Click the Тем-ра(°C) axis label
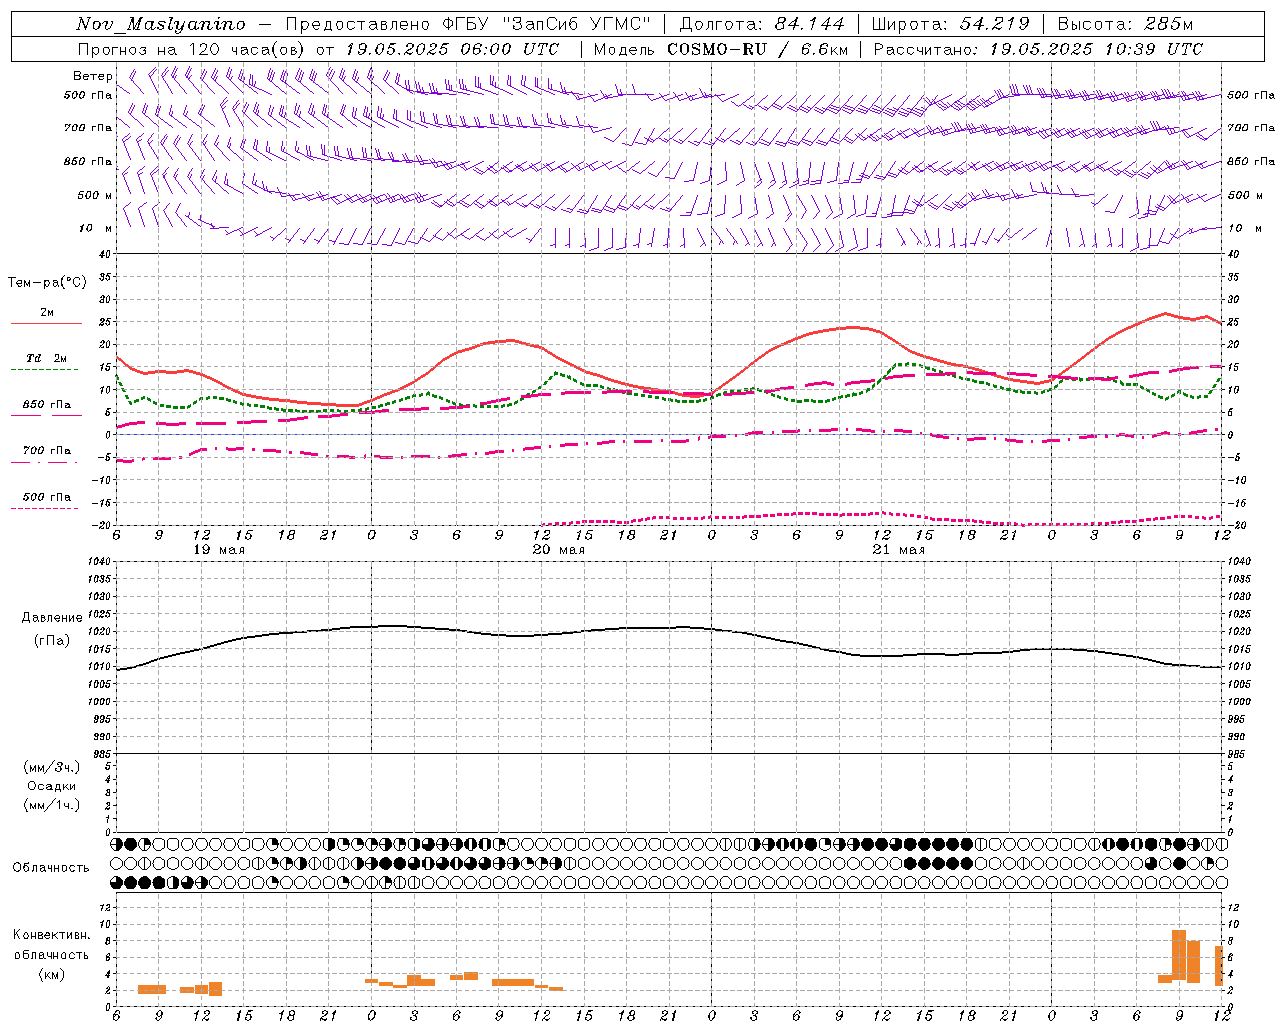This screenshot has height=1024, width=1280. pos(47,283)
